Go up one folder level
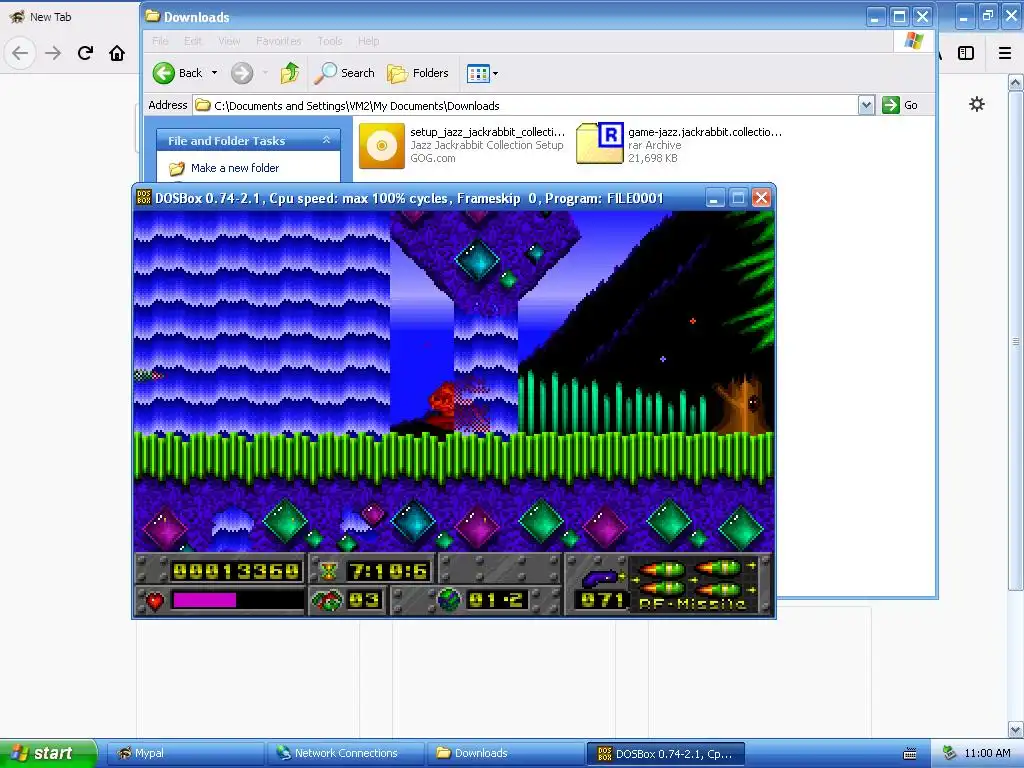This screenshot has width=1024, height=768. [x=289, y=73]
